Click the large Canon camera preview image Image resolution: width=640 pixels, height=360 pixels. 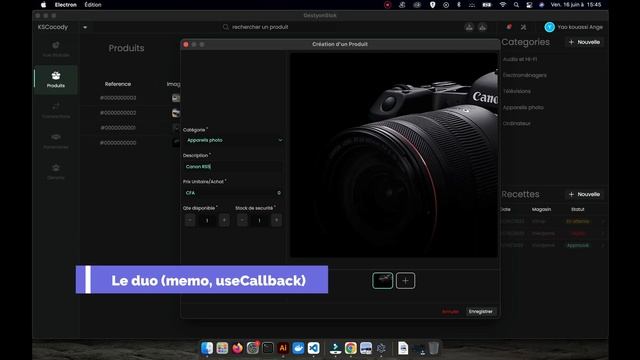(393, 155)
